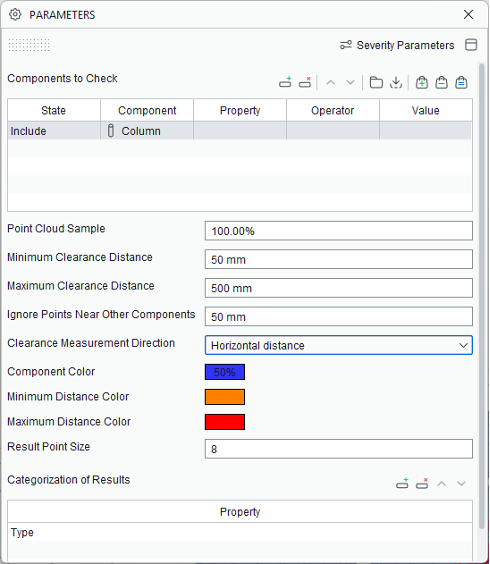Click the Minimum Clearance Distance field
The image size is (490, 564).
339,259
